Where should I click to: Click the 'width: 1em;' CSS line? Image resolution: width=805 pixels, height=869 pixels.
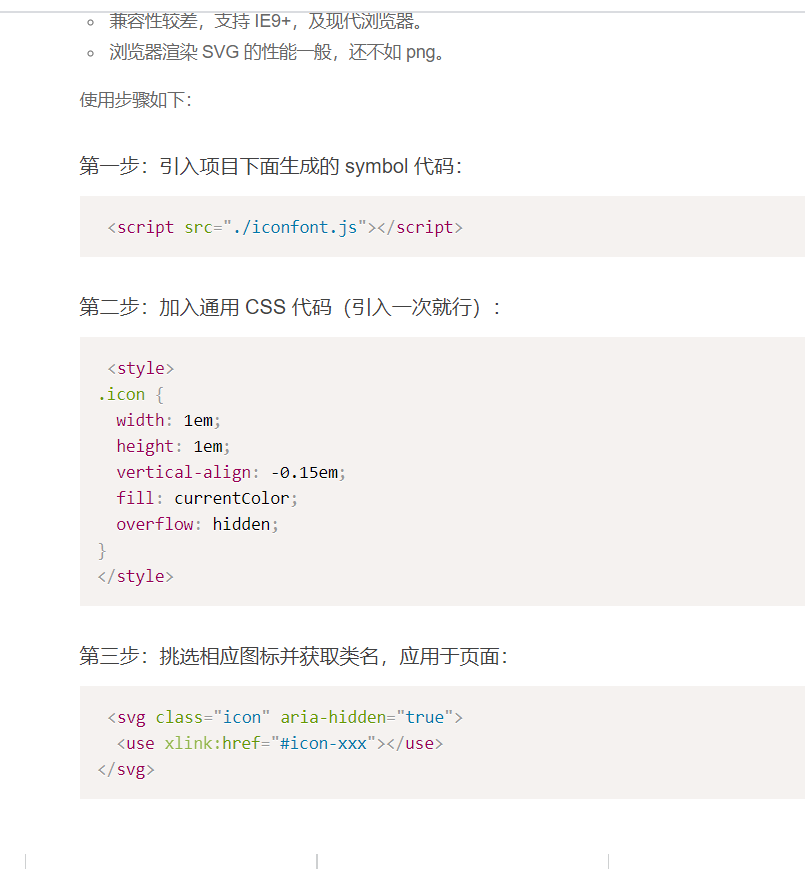click(x=168, y=420)
